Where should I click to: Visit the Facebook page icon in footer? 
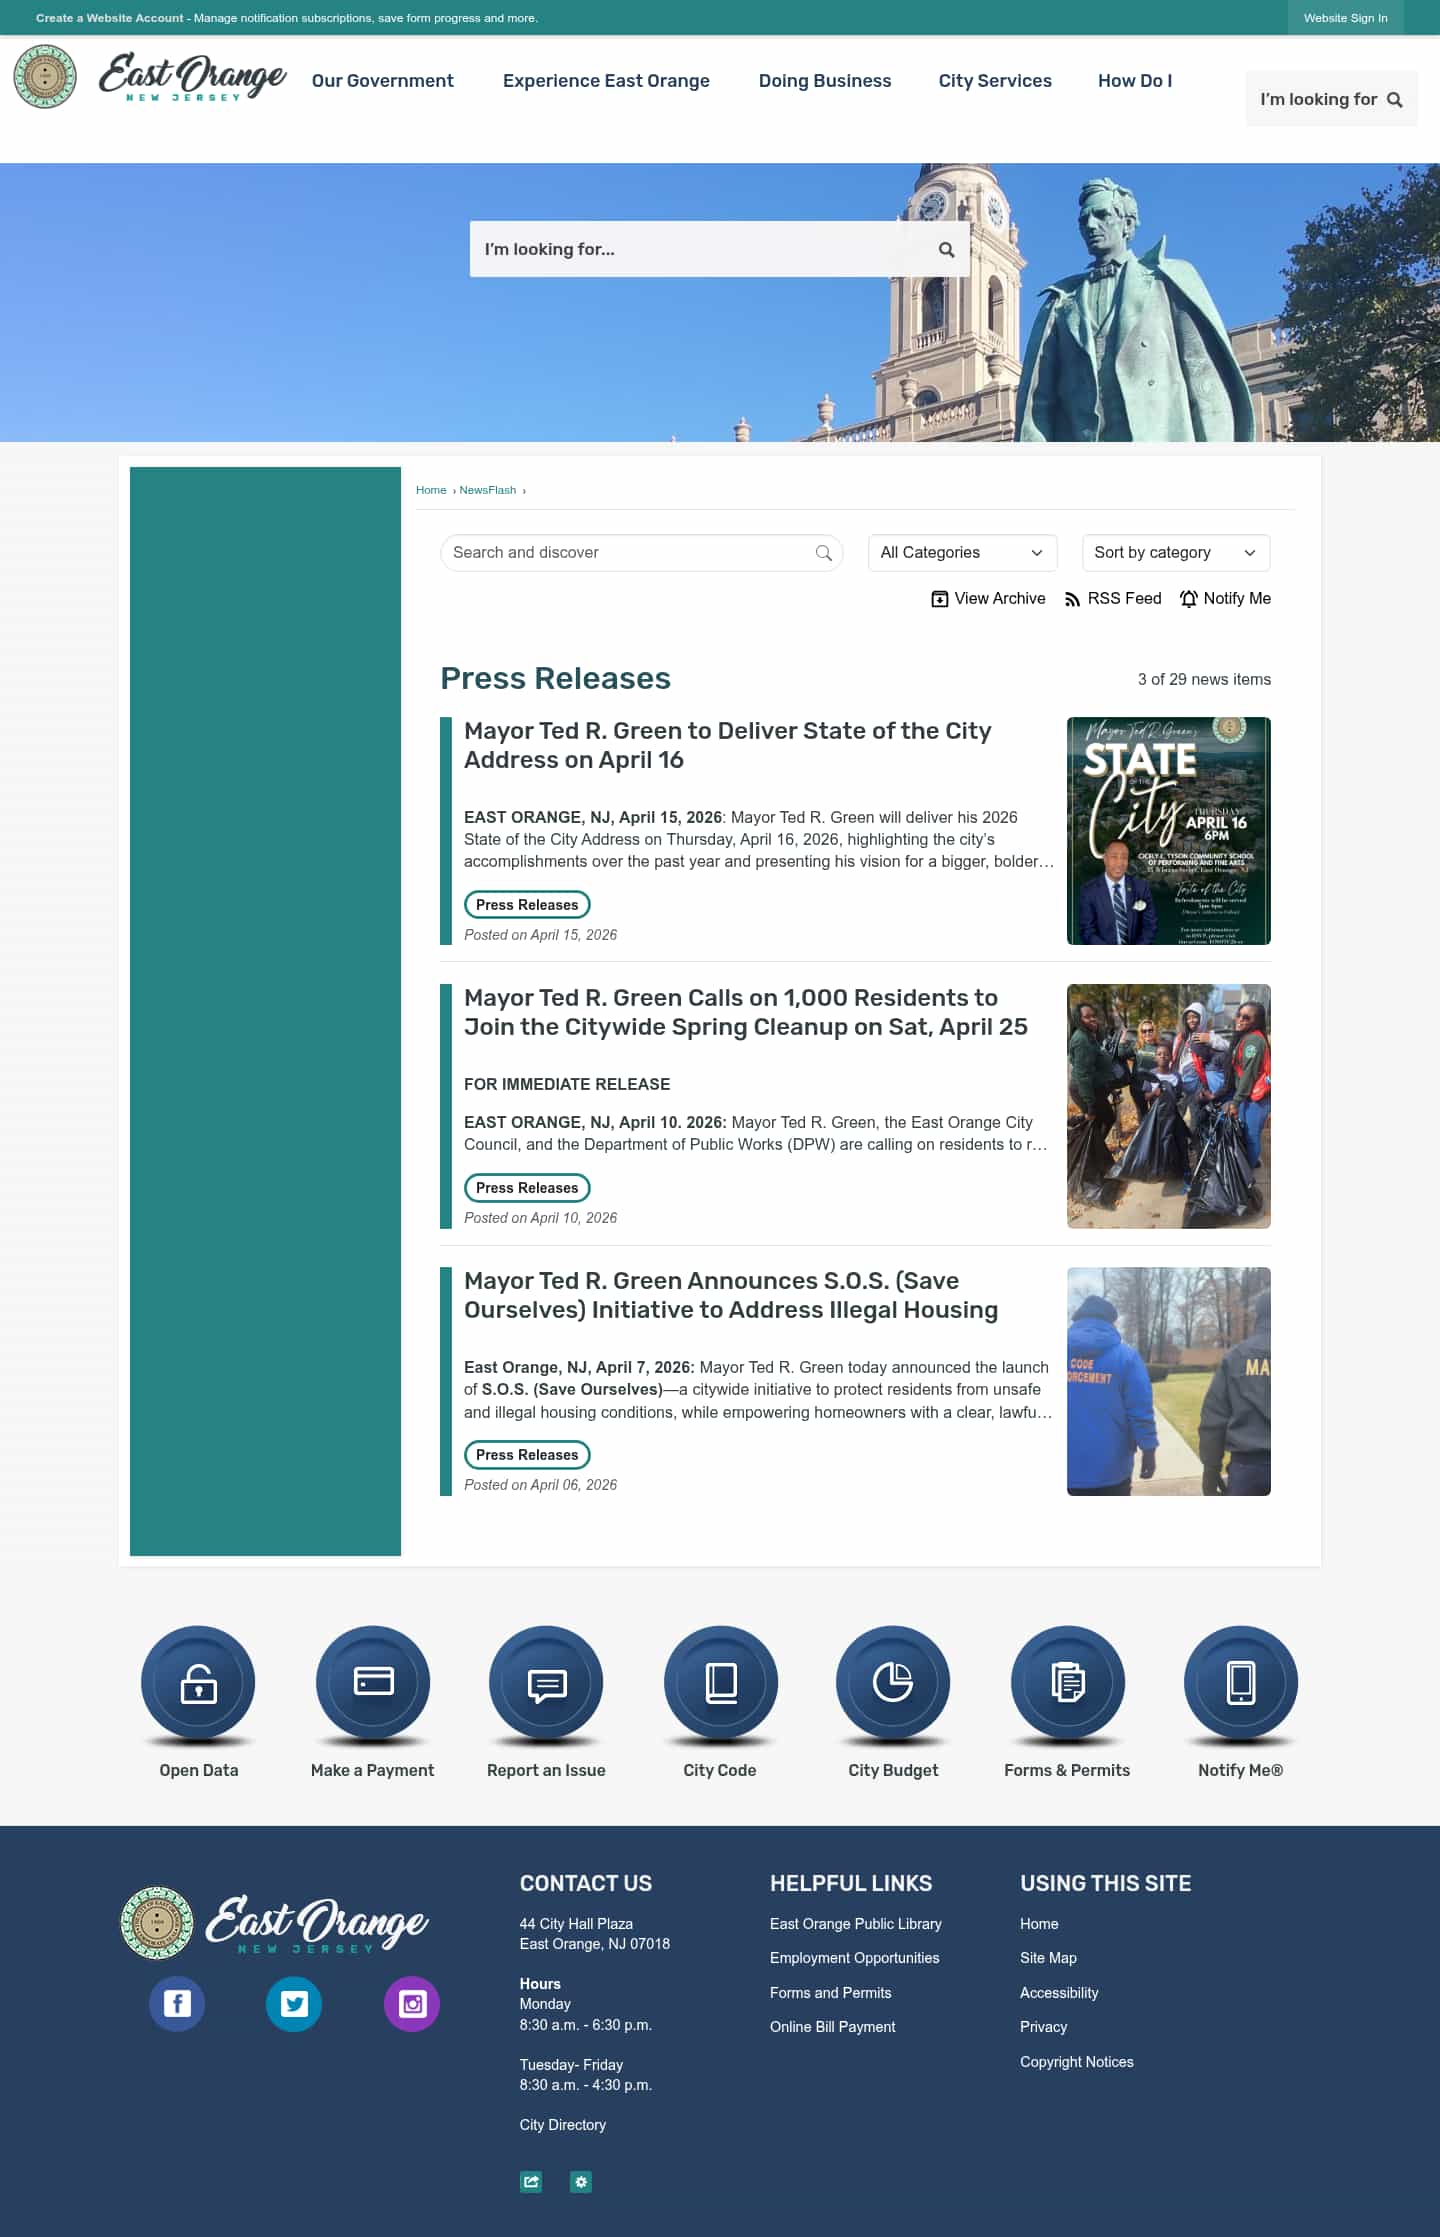point(177,2003)
